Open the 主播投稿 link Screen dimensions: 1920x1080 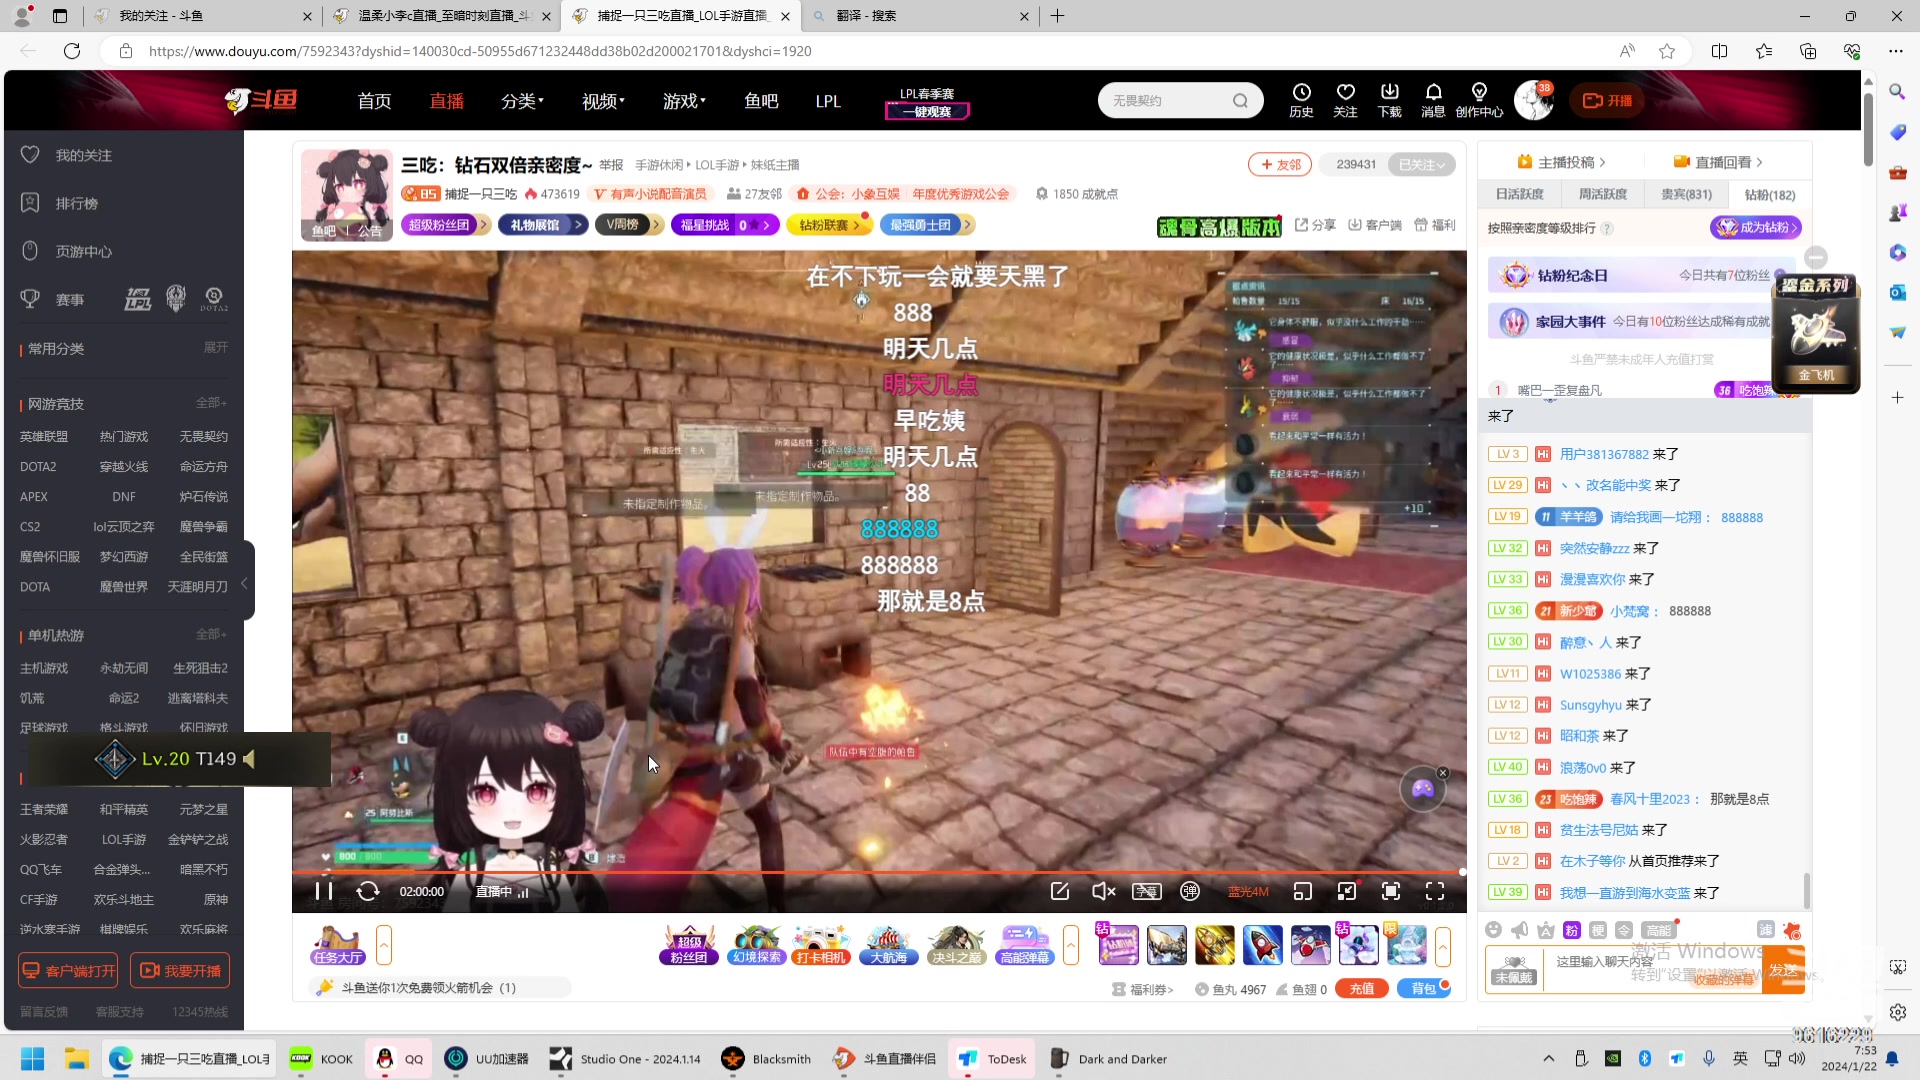[x=1561, y=162]
